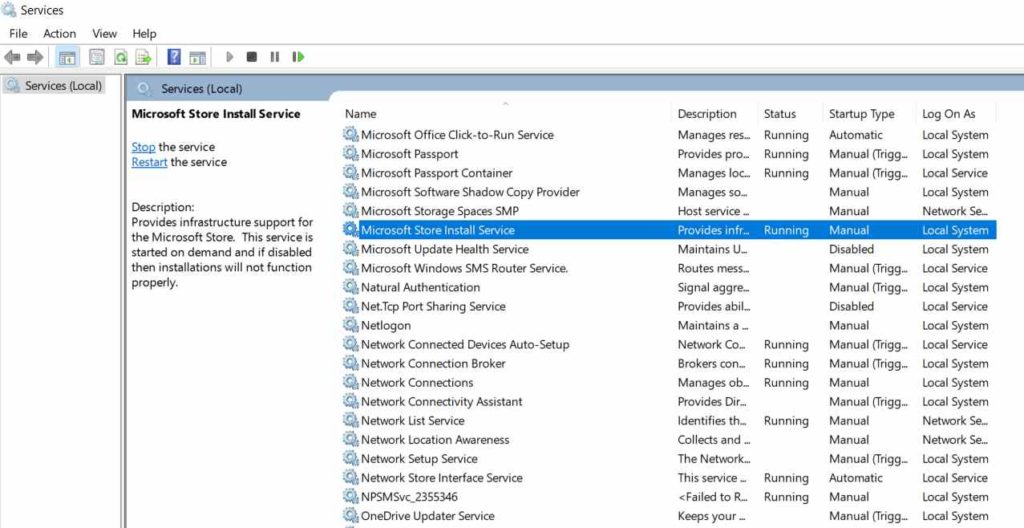Open the Help menu

coord(144,33)
